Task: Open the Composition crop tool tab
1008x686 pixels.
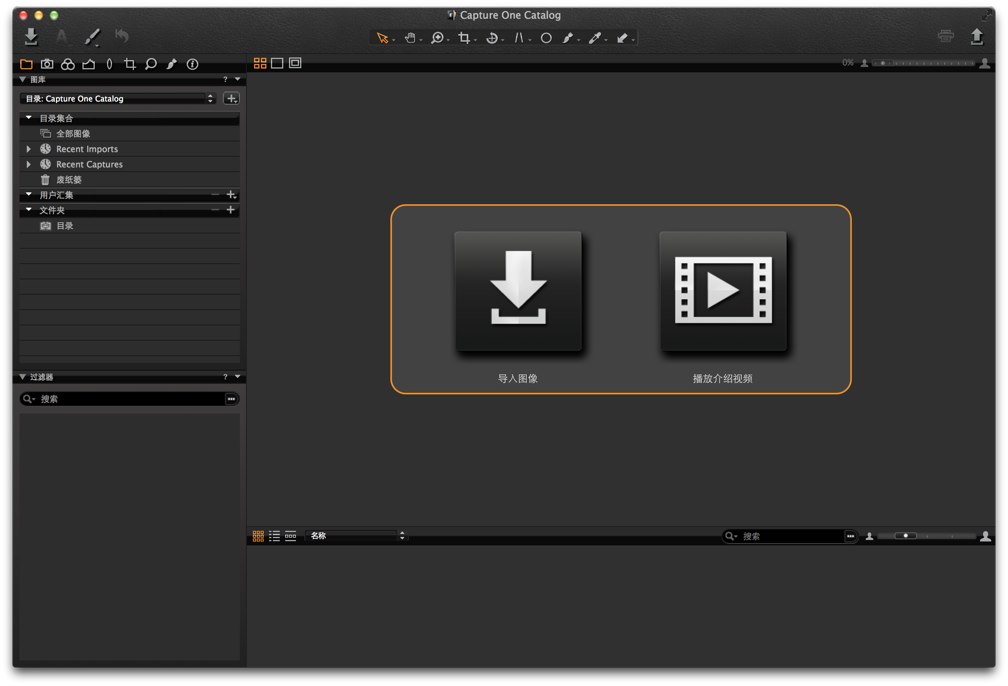Action: (x=130, y=64)
